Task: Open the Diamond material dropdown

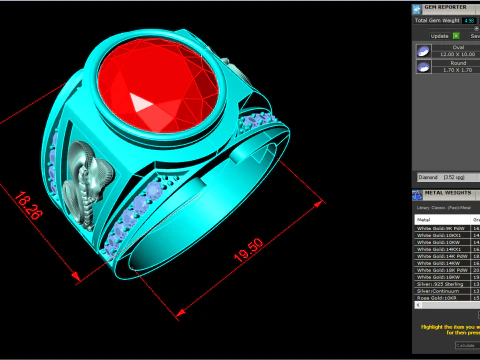Action: point(449,177)
